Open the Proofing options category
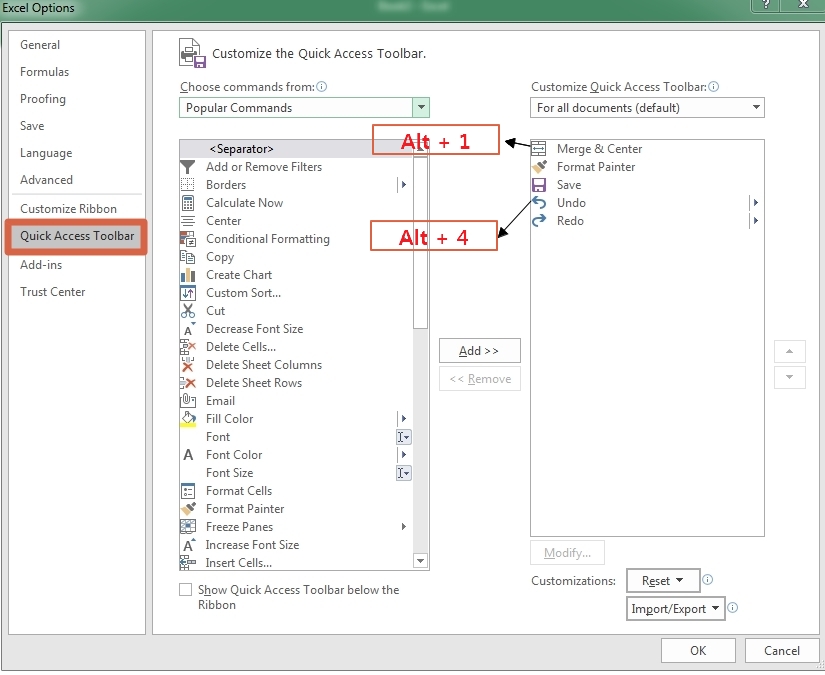Image resolution: width=825 pixels, height=675 pixels. pos(43,99)
